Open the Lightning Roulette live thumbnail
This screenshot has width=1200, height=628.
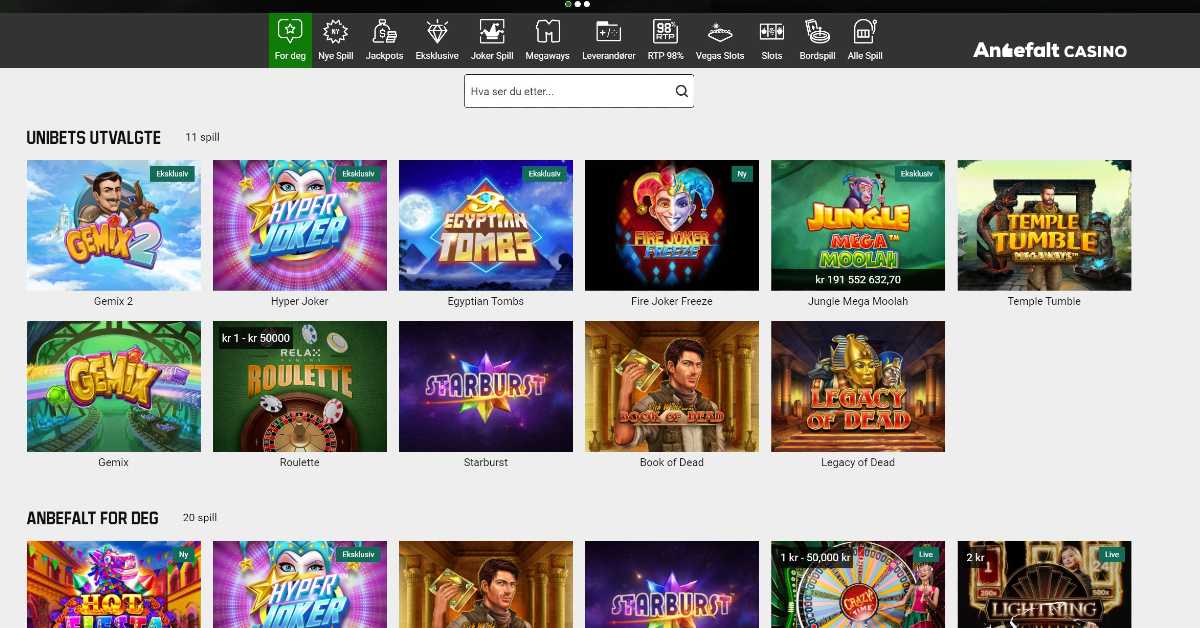click(x=1044, y=585)
